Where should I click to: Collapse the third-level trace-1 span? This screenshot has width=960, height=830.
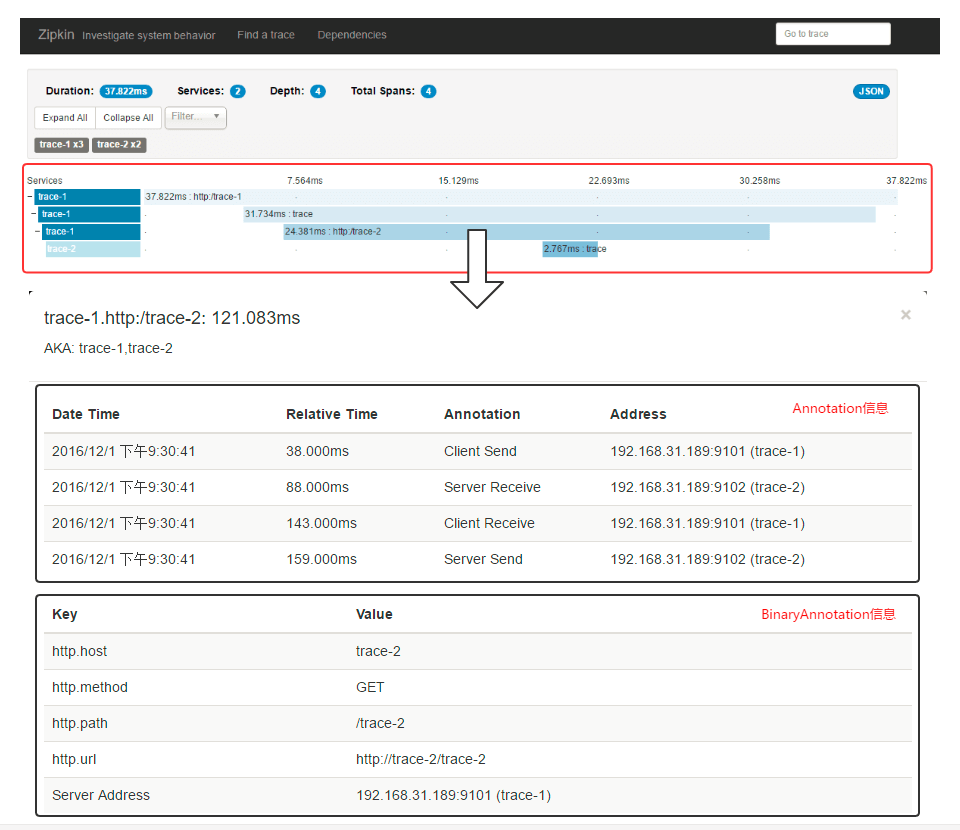point(37,231)
